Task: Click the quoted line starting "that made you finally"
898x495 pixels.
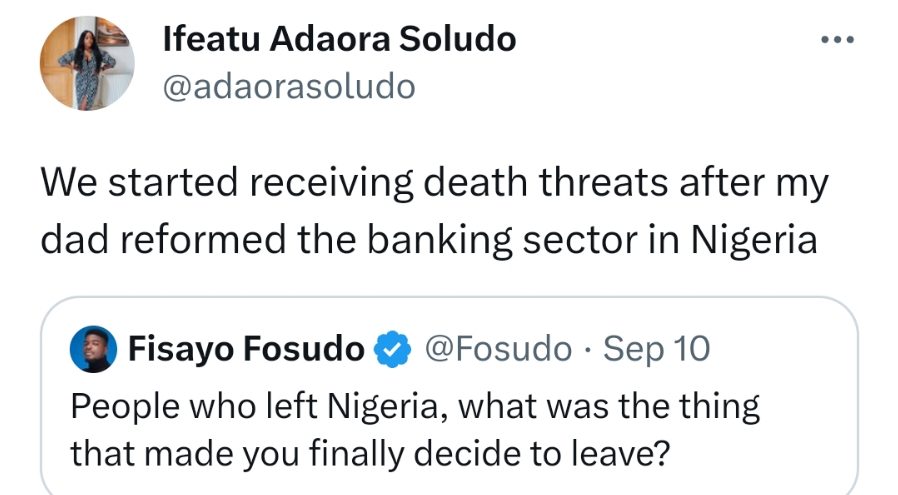Action: point(369,453)
